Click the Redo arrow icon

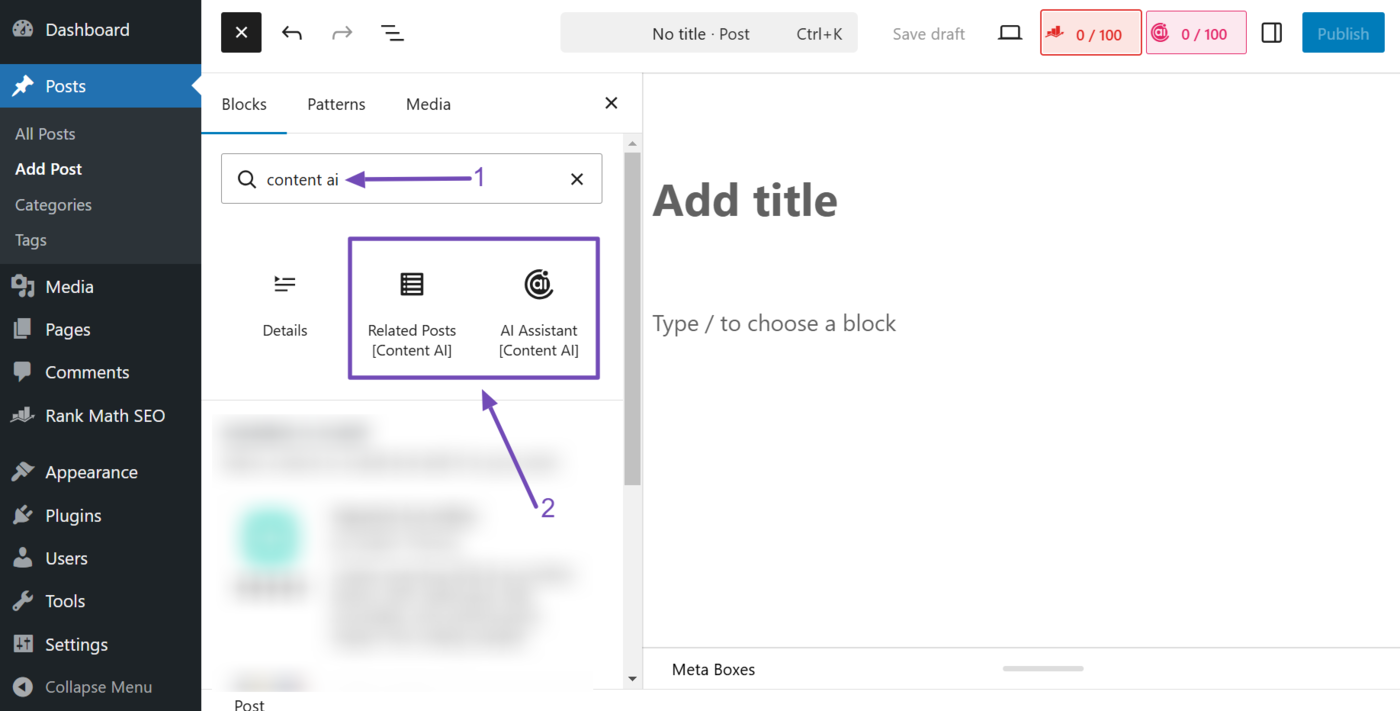click(x=342, y=33)
